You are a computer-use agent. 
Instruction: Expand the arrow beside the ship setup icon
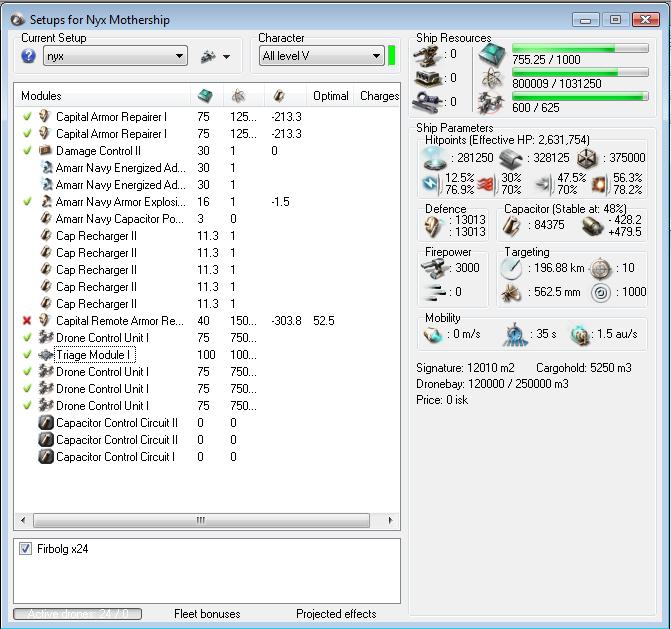click(x=226, y=56)
